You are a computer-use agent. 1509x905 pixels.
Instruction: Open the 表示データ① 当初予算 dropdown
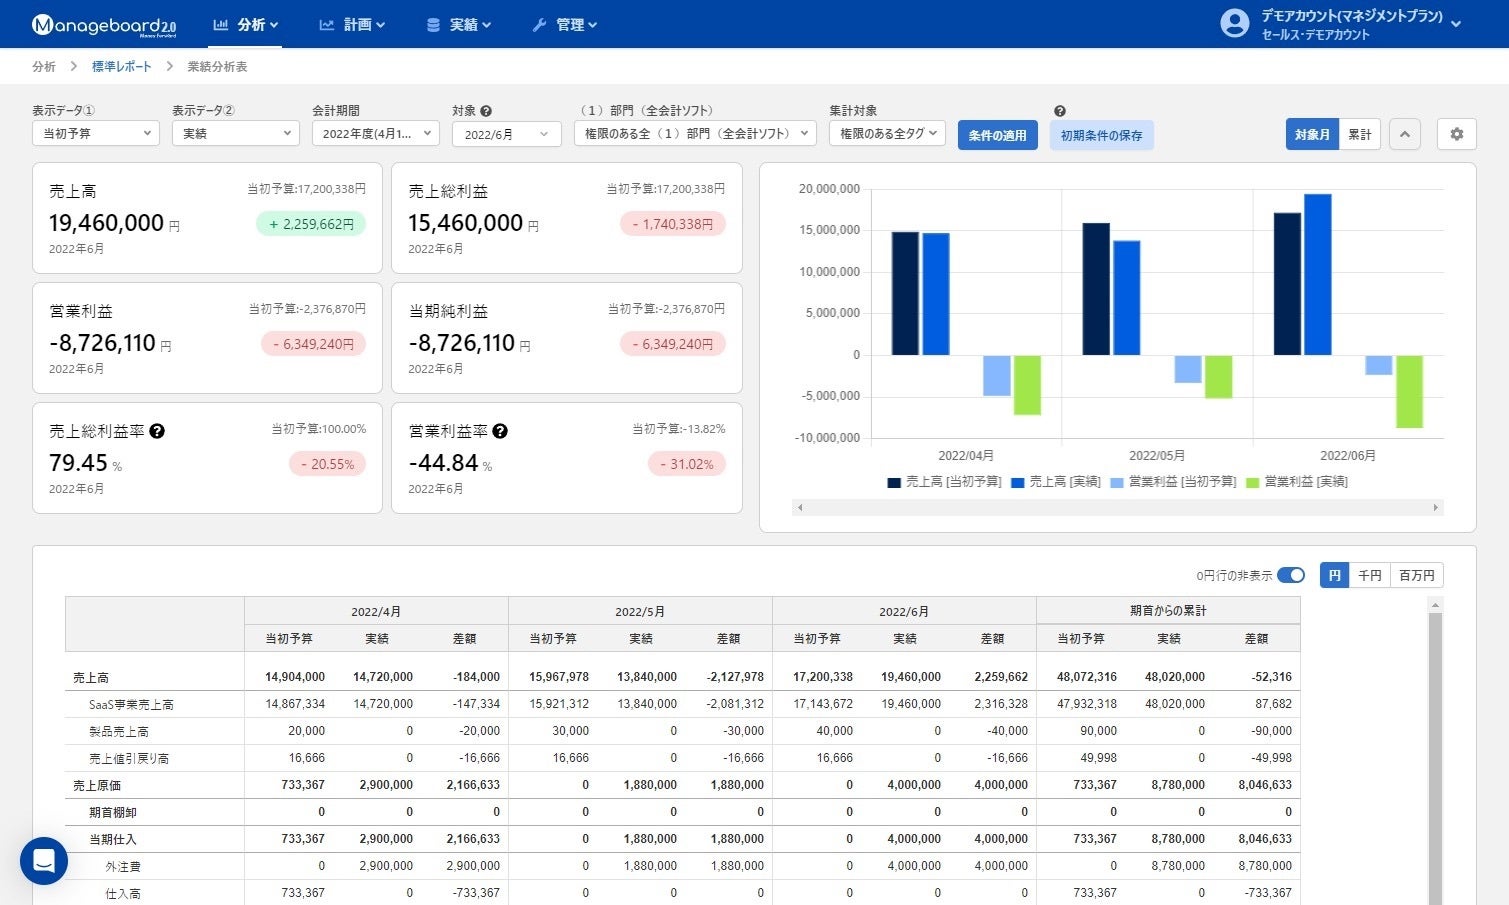[x=96, y=133]
